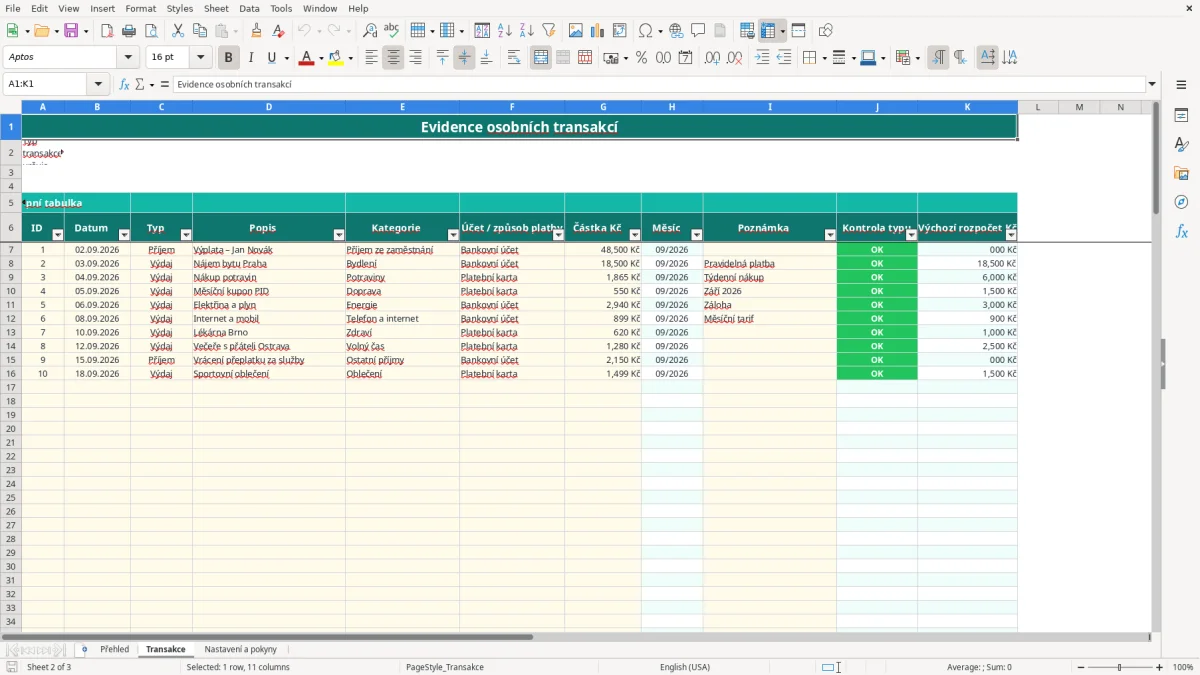Adjust the zoom slider in the status bar
The height and width of the screenshot is (675, 1200).
tap(1119, 667)
